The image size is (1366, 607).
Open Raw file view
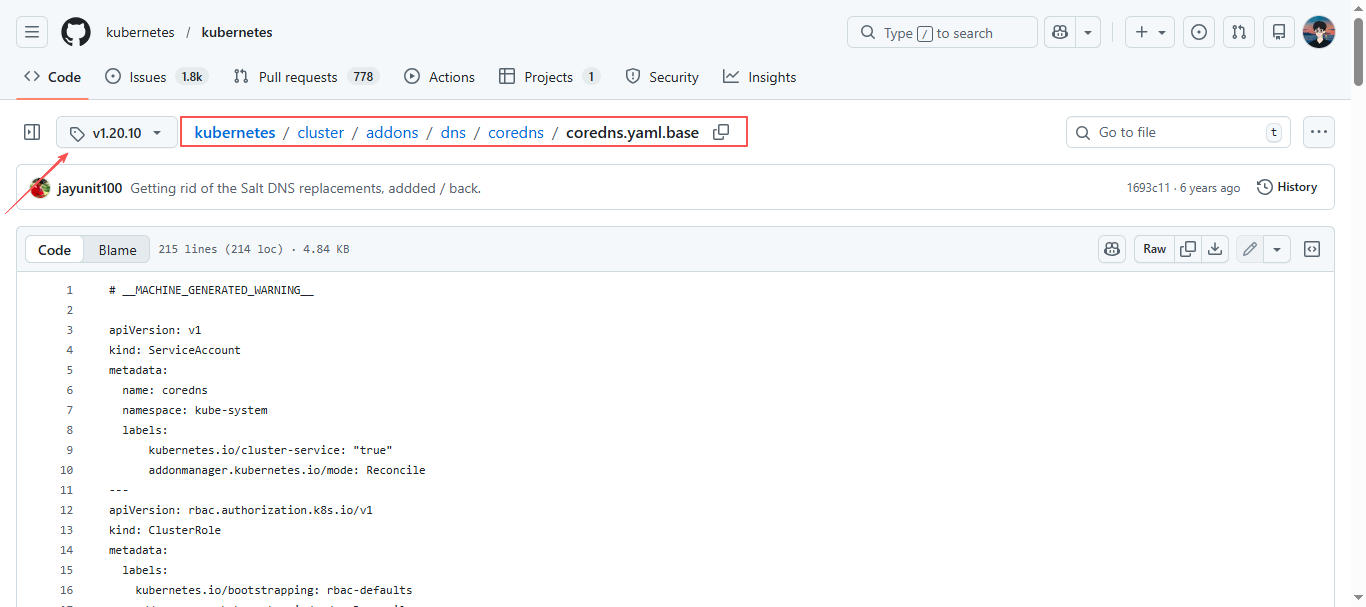pos(1154,249)
